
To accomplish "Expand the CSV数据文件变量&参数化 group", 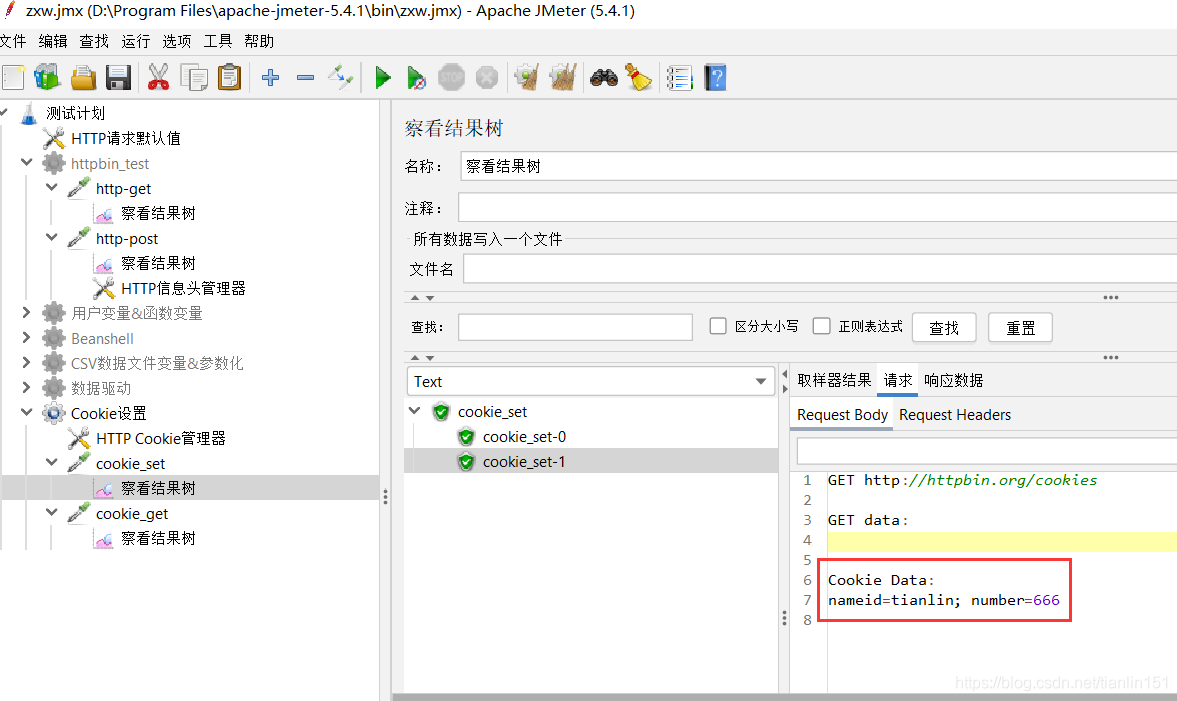I will pyautogui.click(x=27, y=363).
